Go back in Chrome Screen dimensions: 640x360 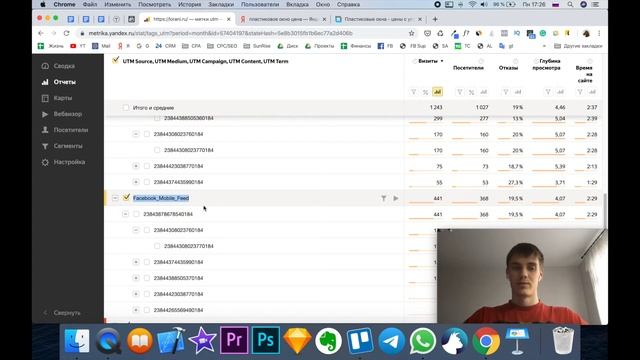coord(41,33)
